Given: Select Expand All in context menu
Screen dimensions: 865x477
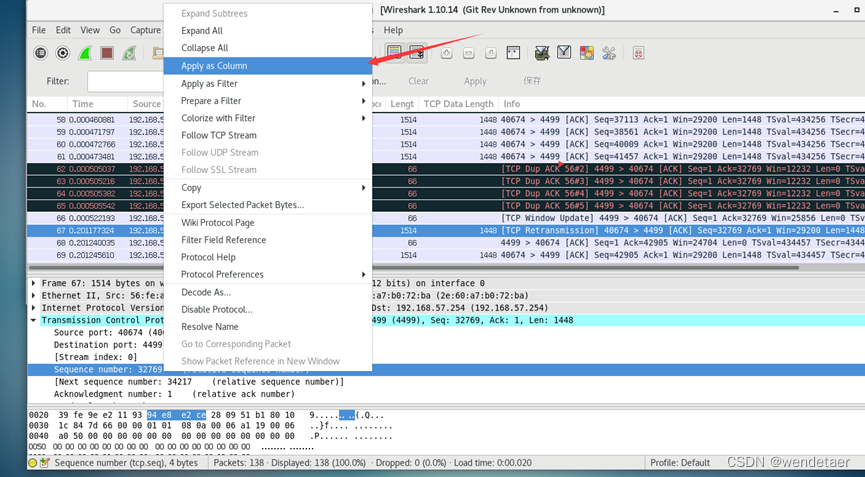Looking at the screenshot, I should (268, 31).
